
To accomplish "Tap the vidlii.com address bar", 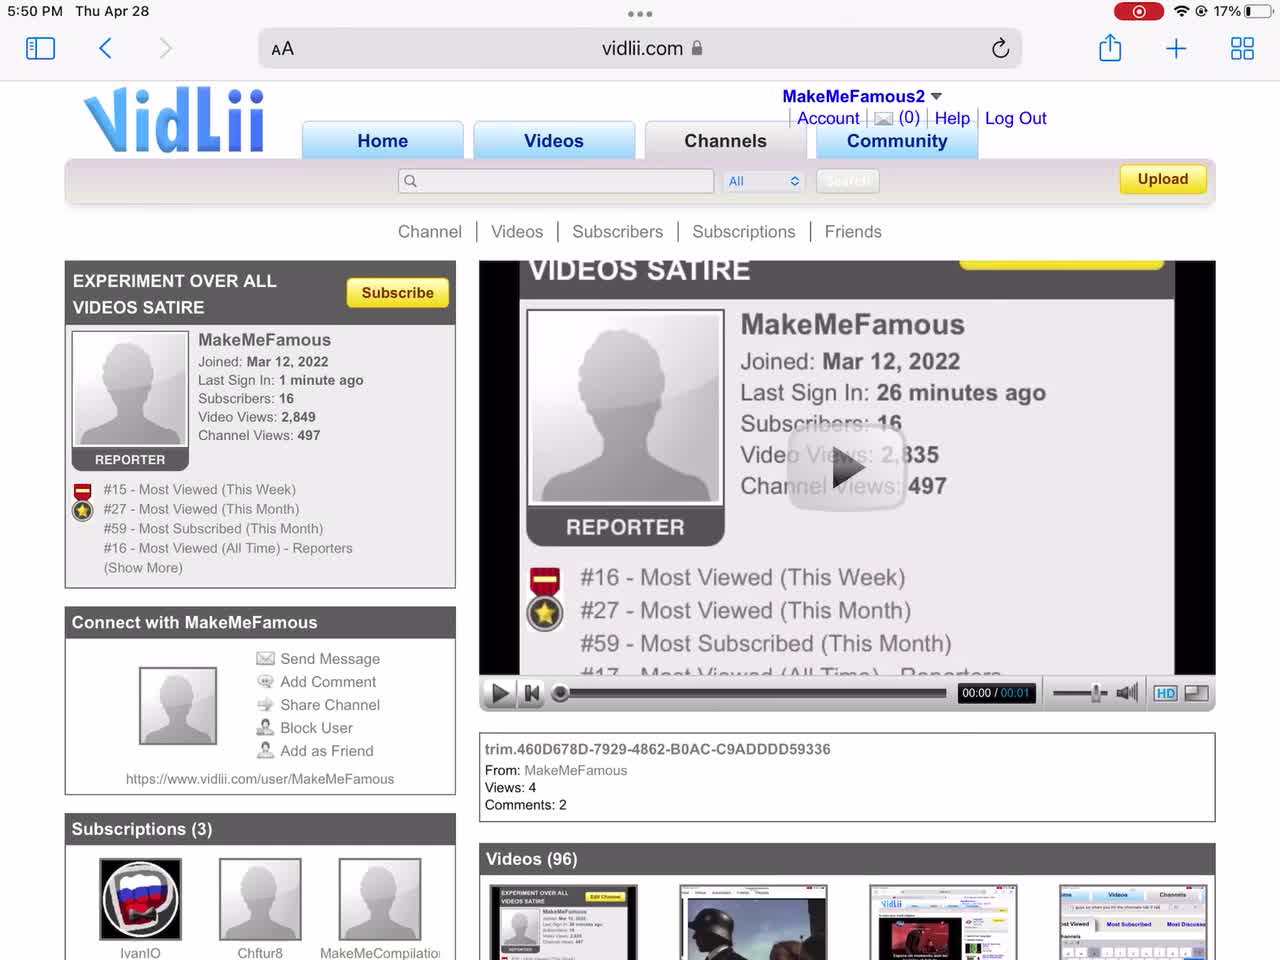I will tap(640, 48).
